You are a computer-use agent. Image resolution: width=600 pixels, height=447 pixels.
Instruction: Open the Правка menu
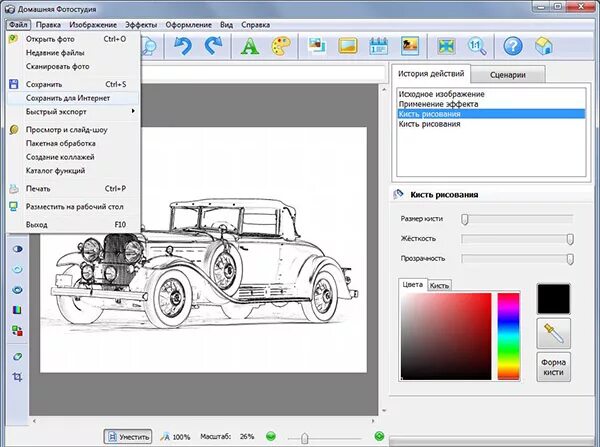point(48,24)
